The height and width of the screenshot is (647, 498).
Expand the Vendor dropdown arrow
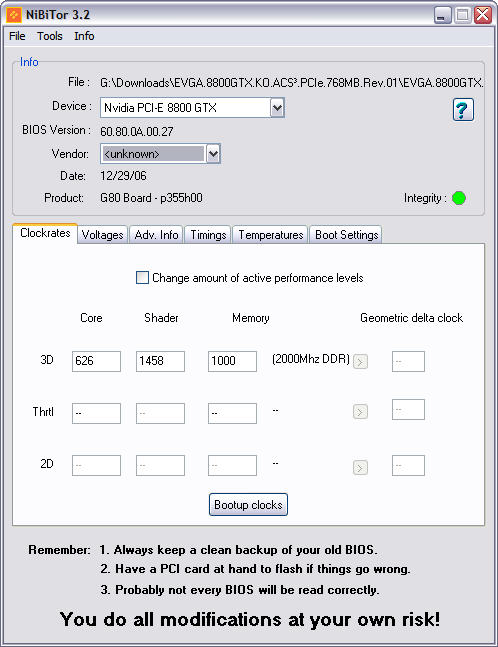[213, 154]
